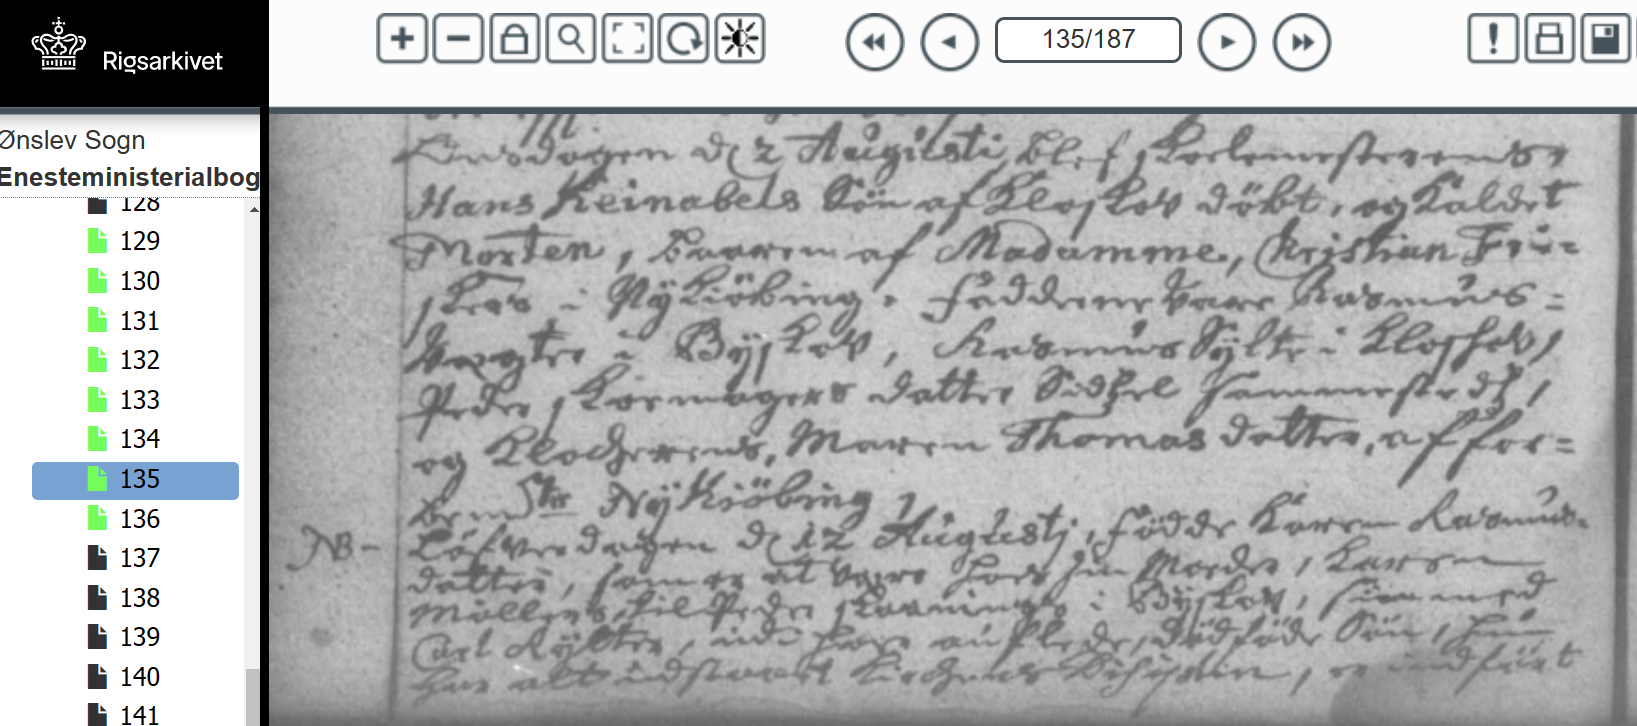Go to the previous page
The width and height of the screenshot is (1637, 726).
tap(949, 42)
